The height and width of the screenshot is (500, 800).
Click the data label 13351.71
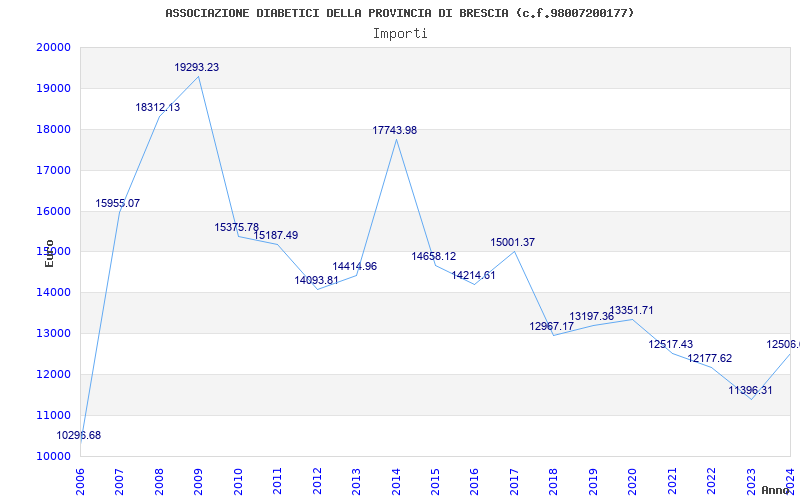tap(631, 310)
